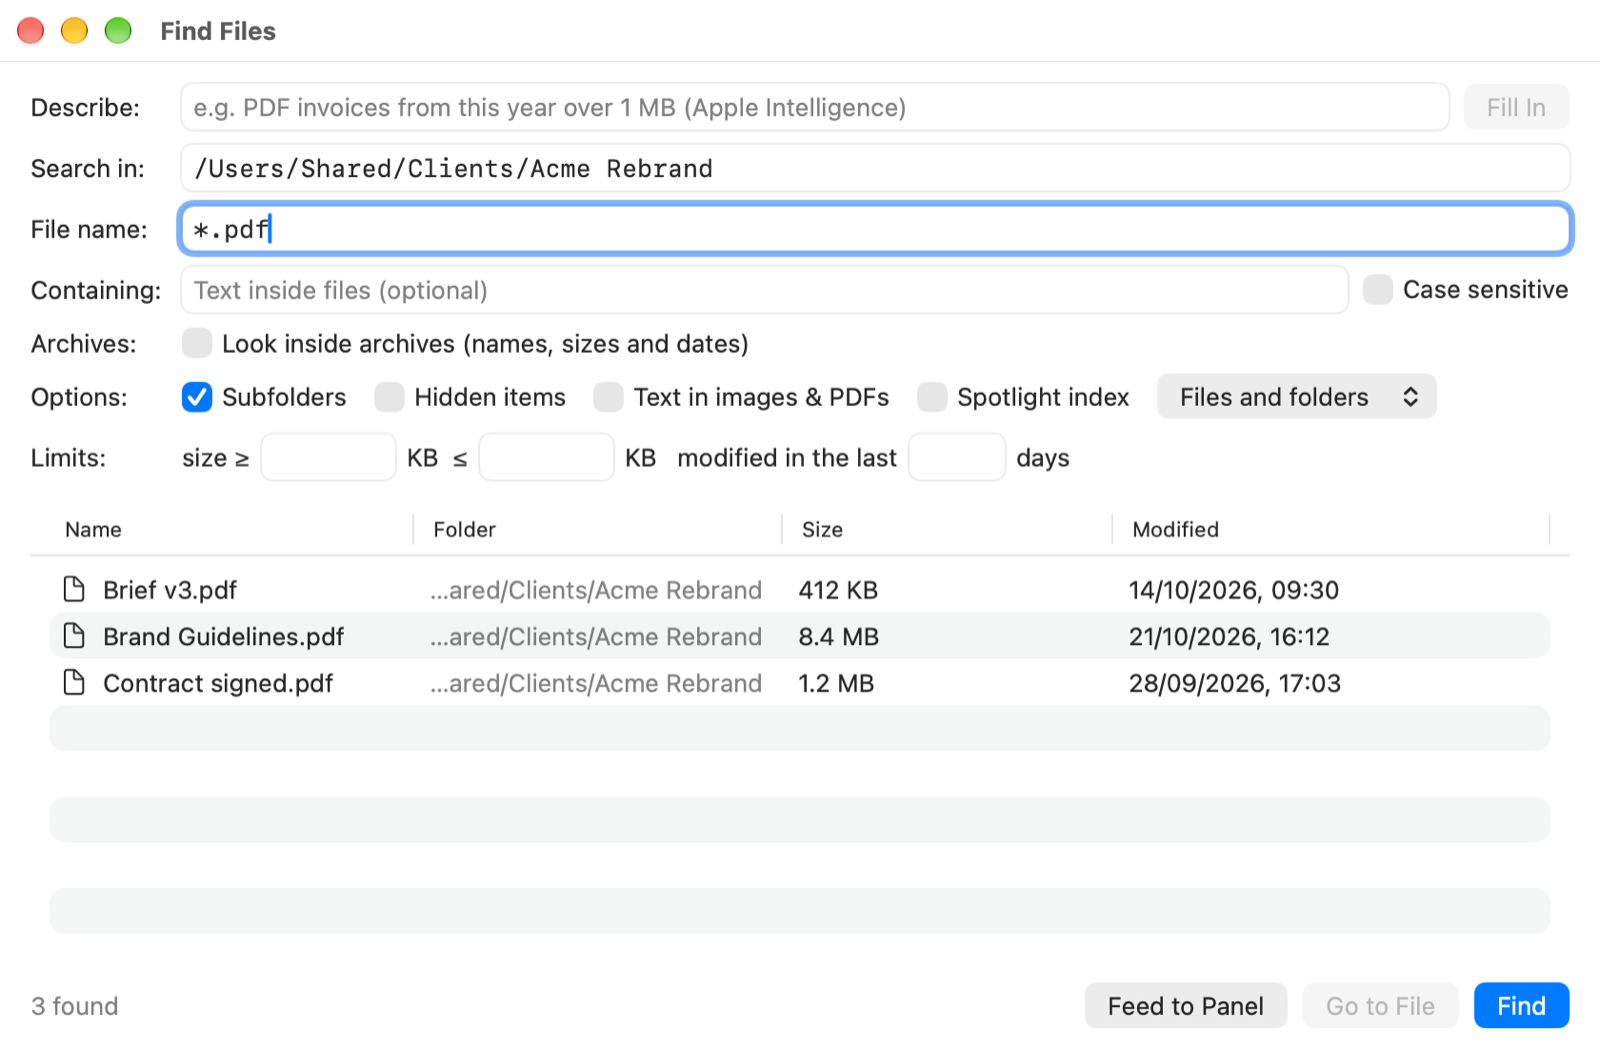The height and width of the screenshot is (1051, 1600).
Task: Toggle Look inside archives checkbox
Action: point(197,343)
